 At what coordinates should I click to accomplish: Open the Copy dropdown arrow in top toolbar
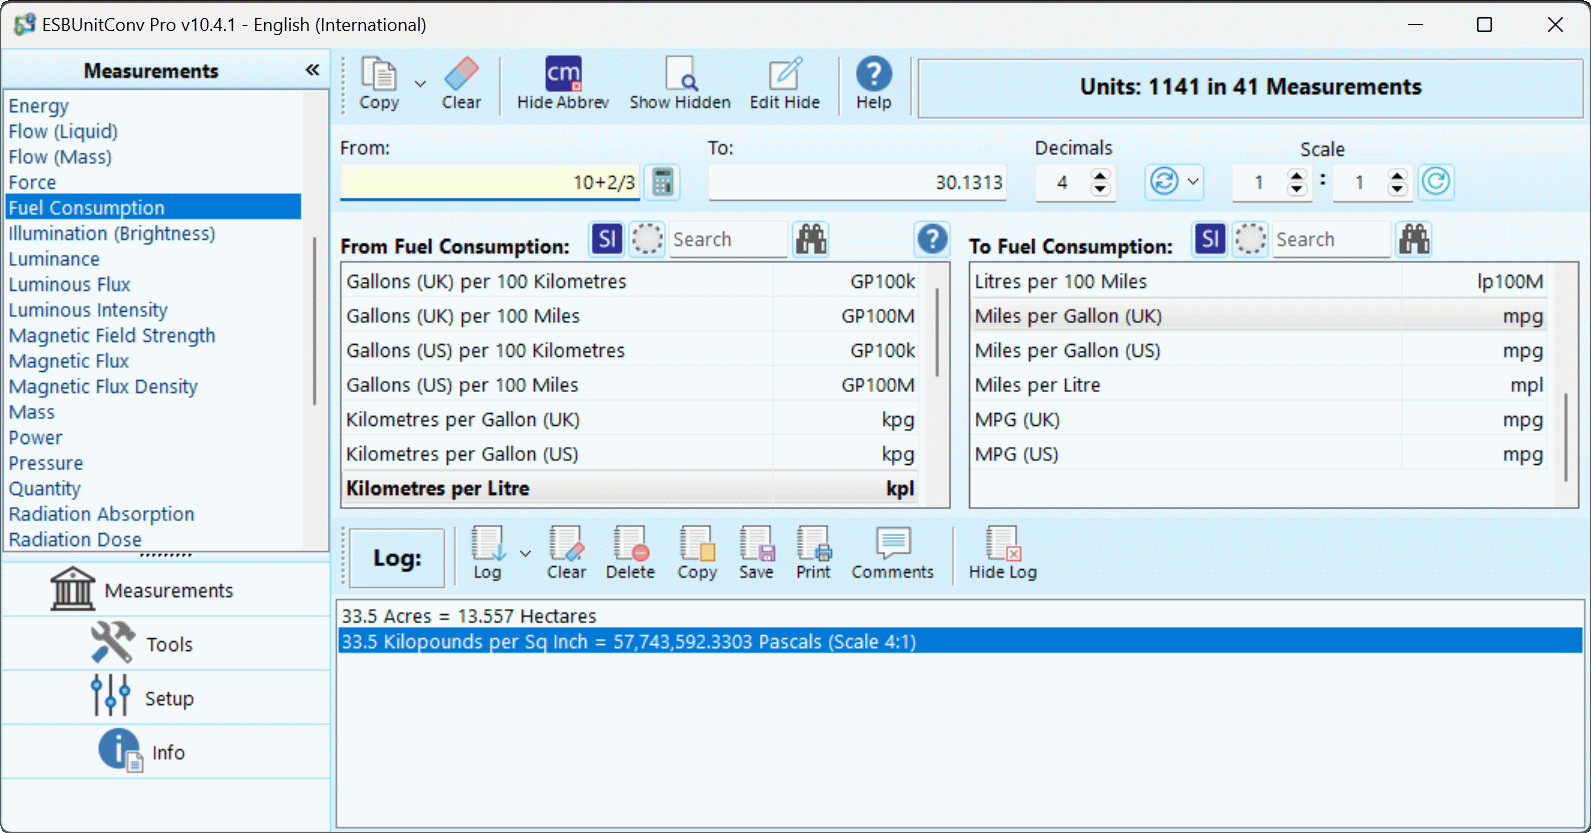(x=420, y=84)
